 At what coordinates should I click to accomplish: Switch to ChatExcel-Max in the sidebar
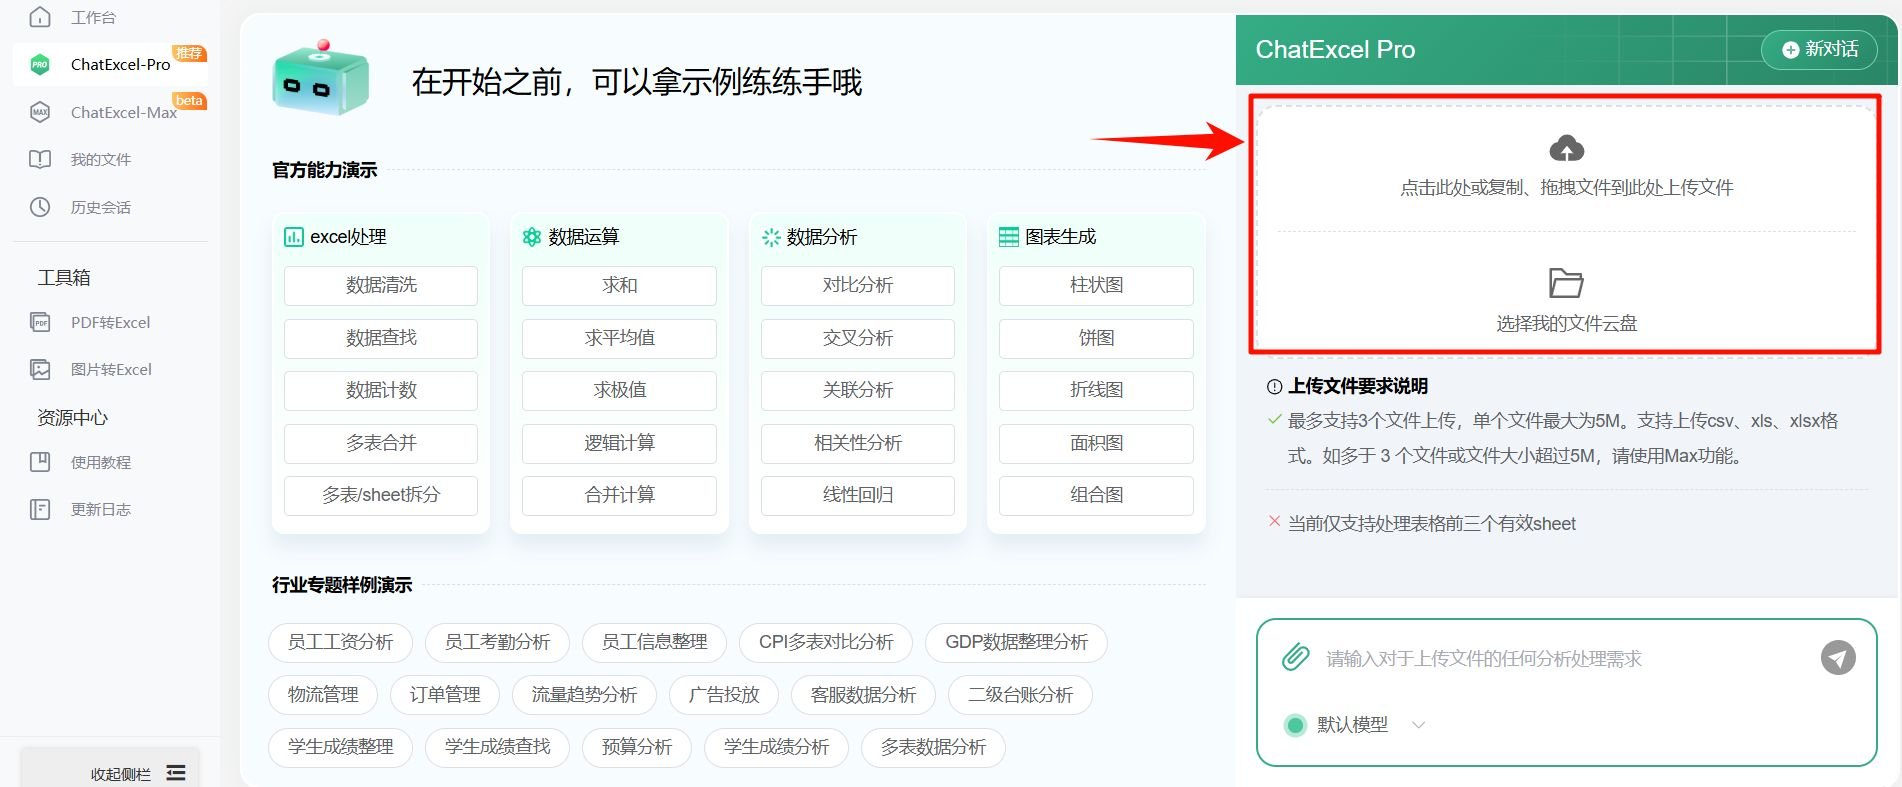click(123, 112)
